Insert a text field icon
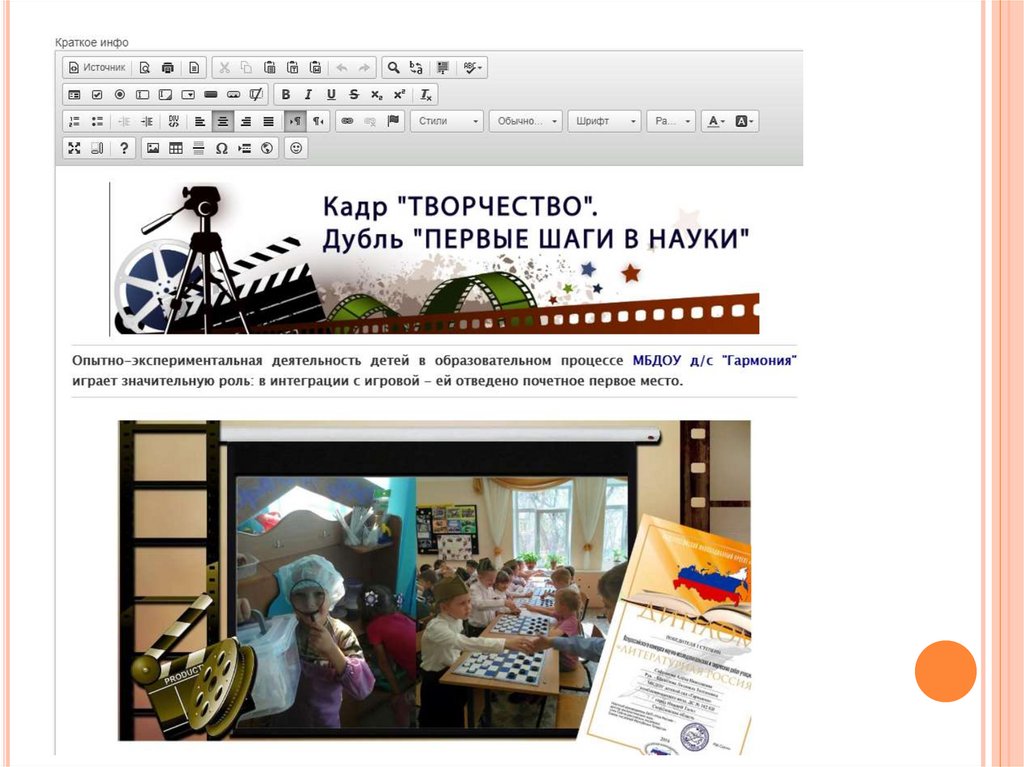The image size is (1024, 767). pos(142,95)
